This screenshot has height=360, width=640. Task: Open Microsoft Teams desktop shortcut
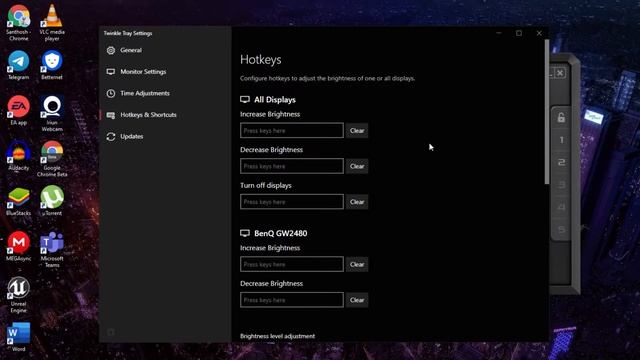pos(52,249)
